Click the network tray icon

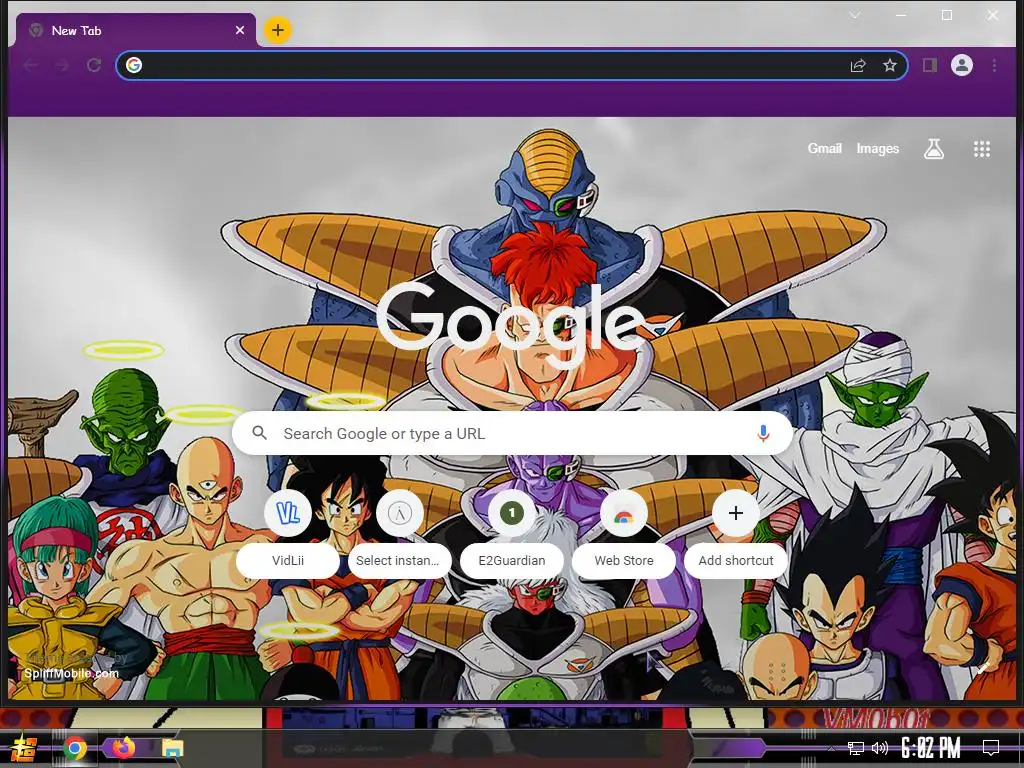(855, 748)
